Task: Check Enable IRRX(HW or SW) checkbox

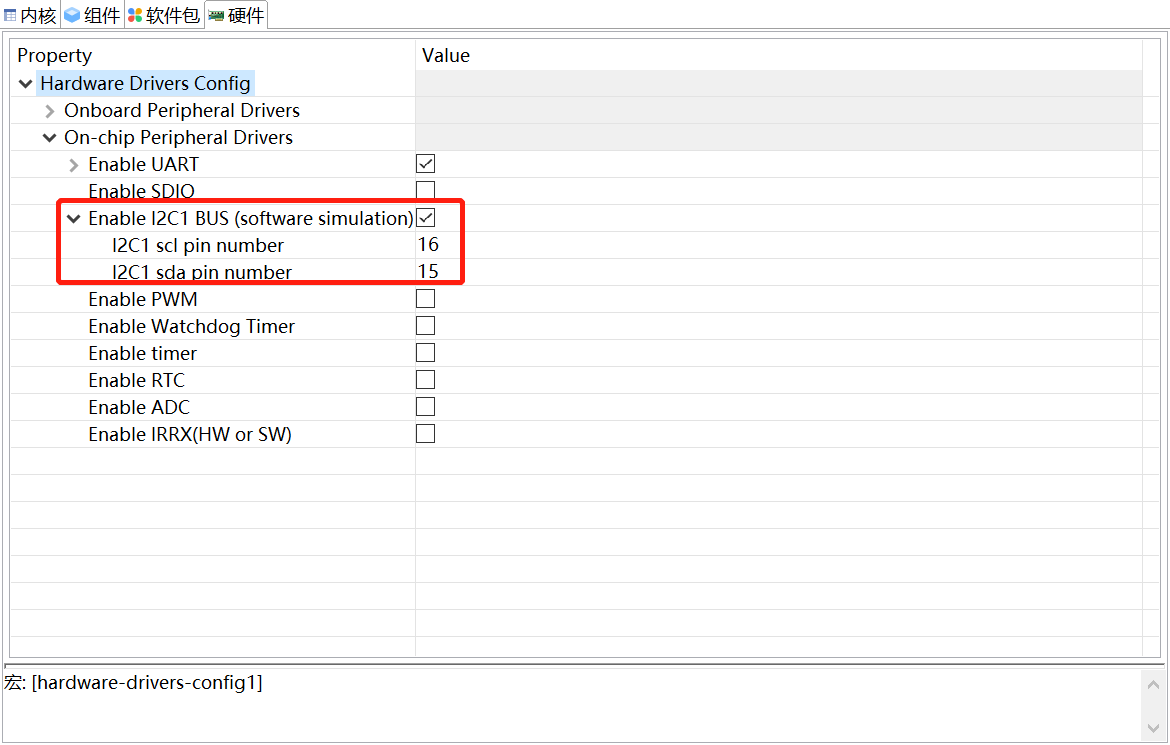Action: click(425, 433)
